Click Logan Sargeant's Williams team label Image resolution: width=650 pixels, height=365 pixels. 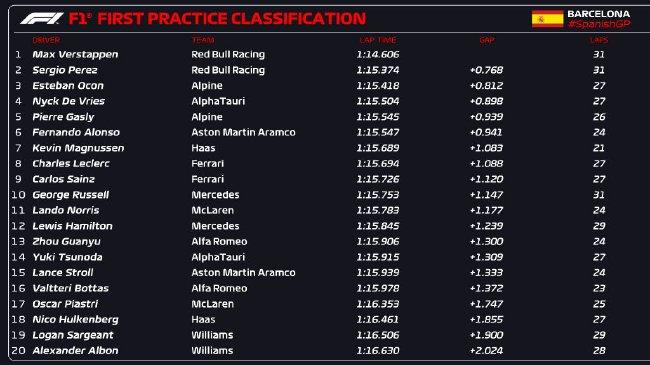212,335
